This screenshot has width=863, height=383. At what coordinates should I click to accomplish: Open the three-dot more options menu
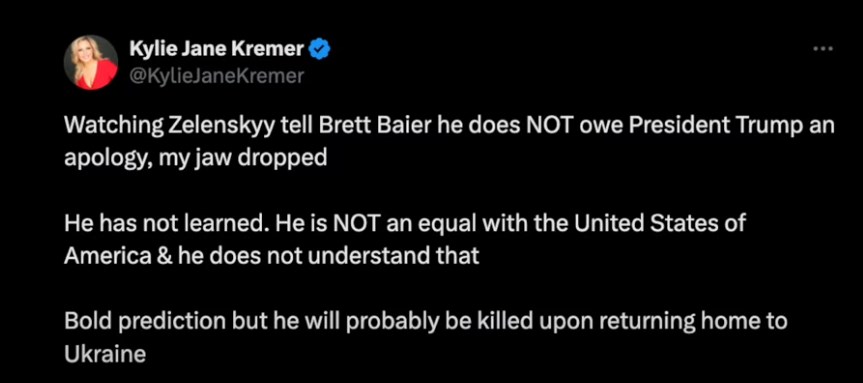824,49
